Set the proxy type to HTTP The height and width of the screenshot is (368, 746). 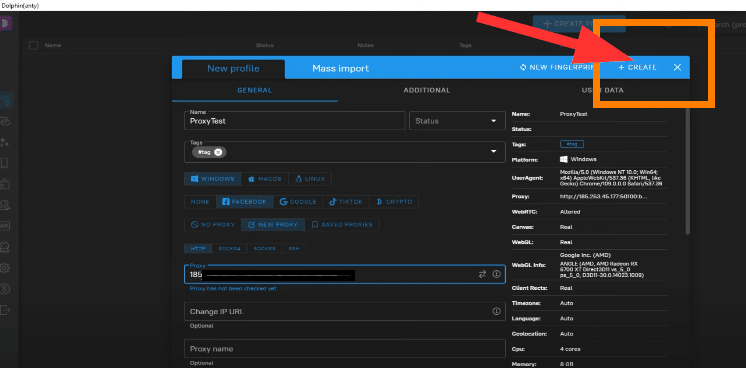point(198,249)
